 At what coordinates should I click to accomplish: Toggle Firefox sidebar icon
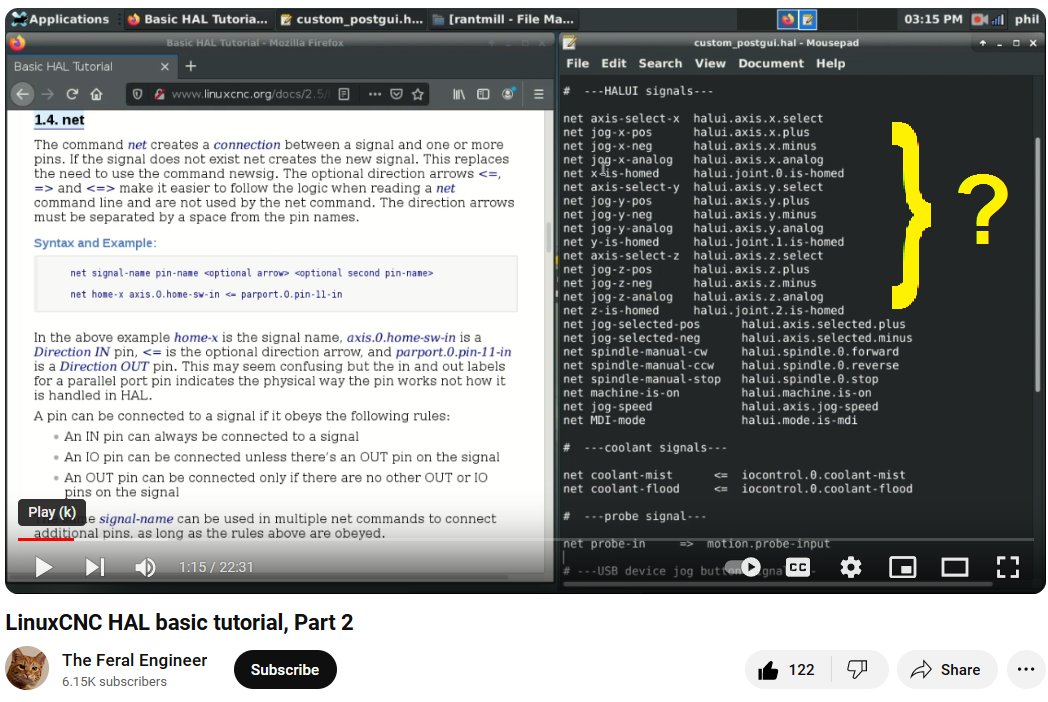(483, 94)
